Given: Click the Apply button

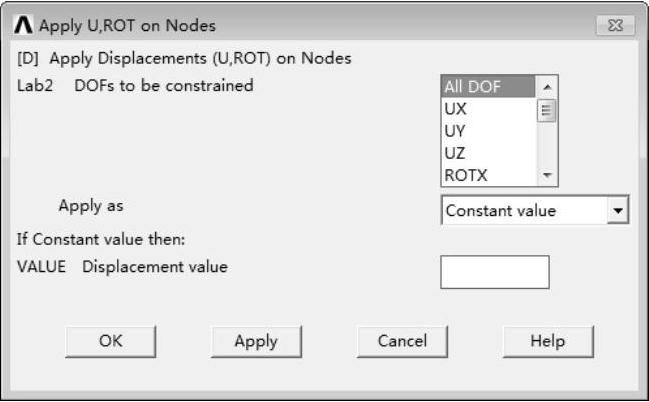Looking at the screenshot, I should click(x=256, y=341).
